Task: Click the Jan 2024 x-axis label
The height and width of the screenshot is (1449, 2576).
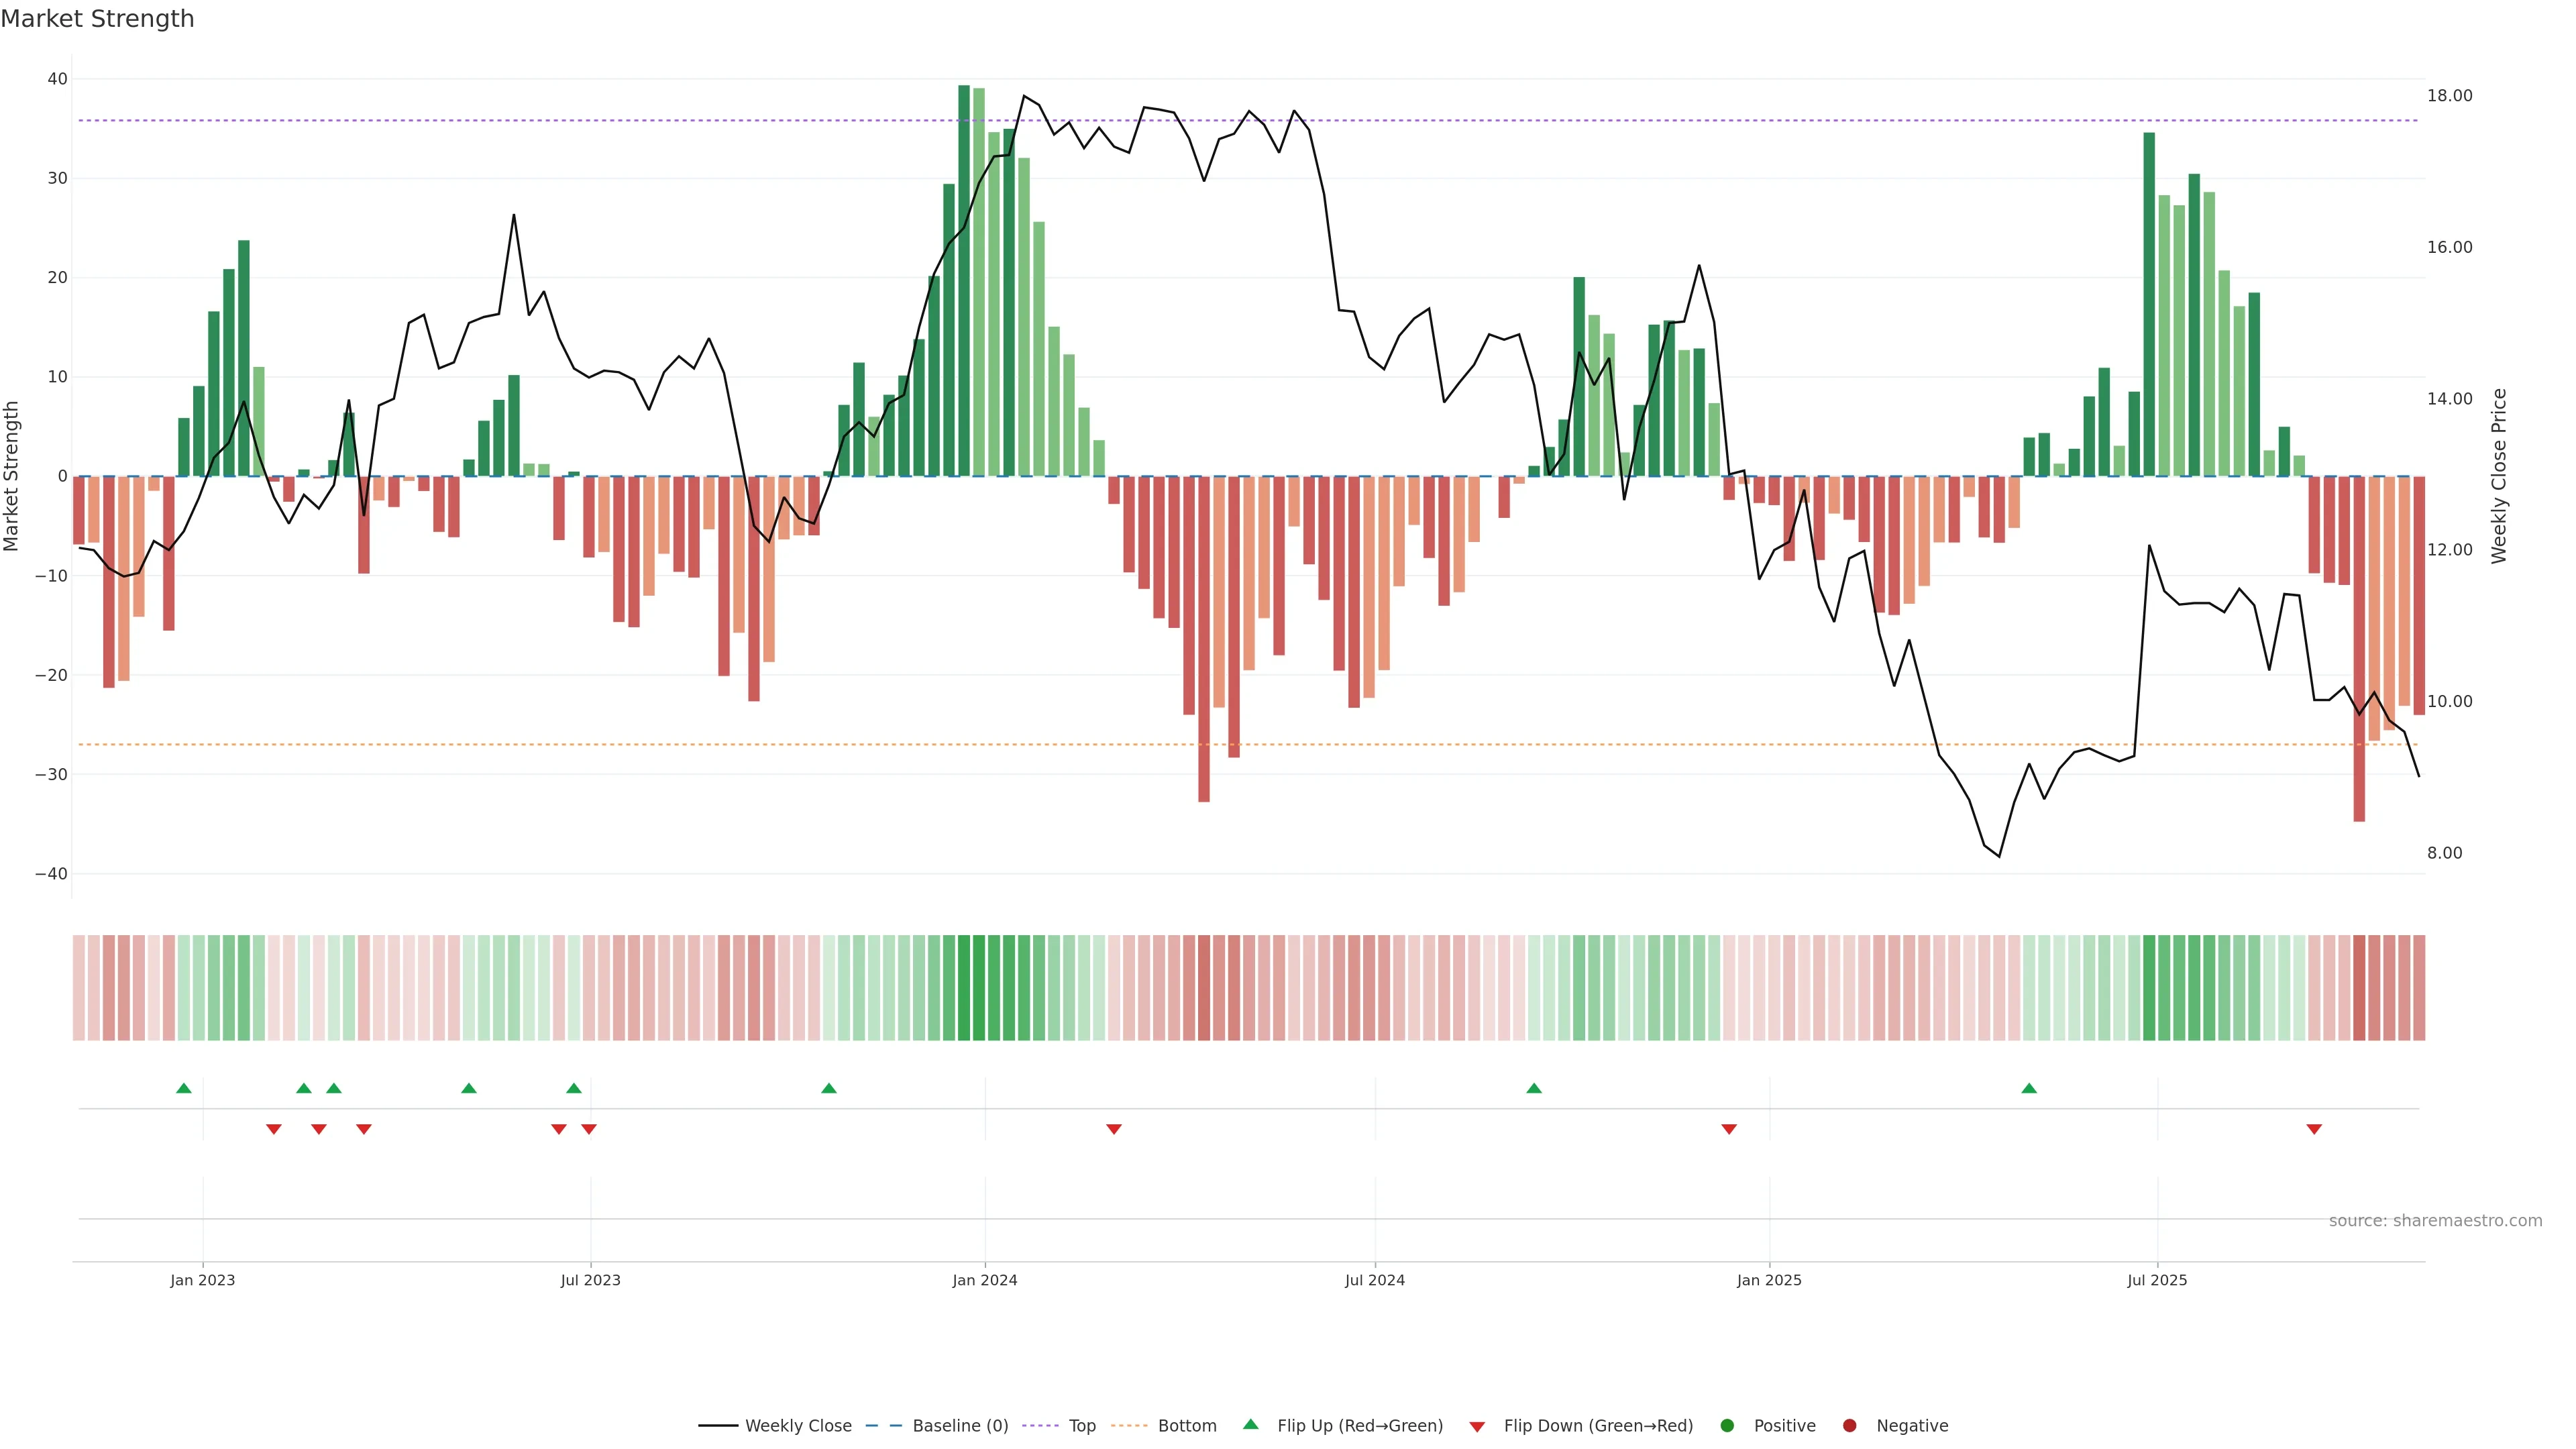Action: tap(985, 1280)
